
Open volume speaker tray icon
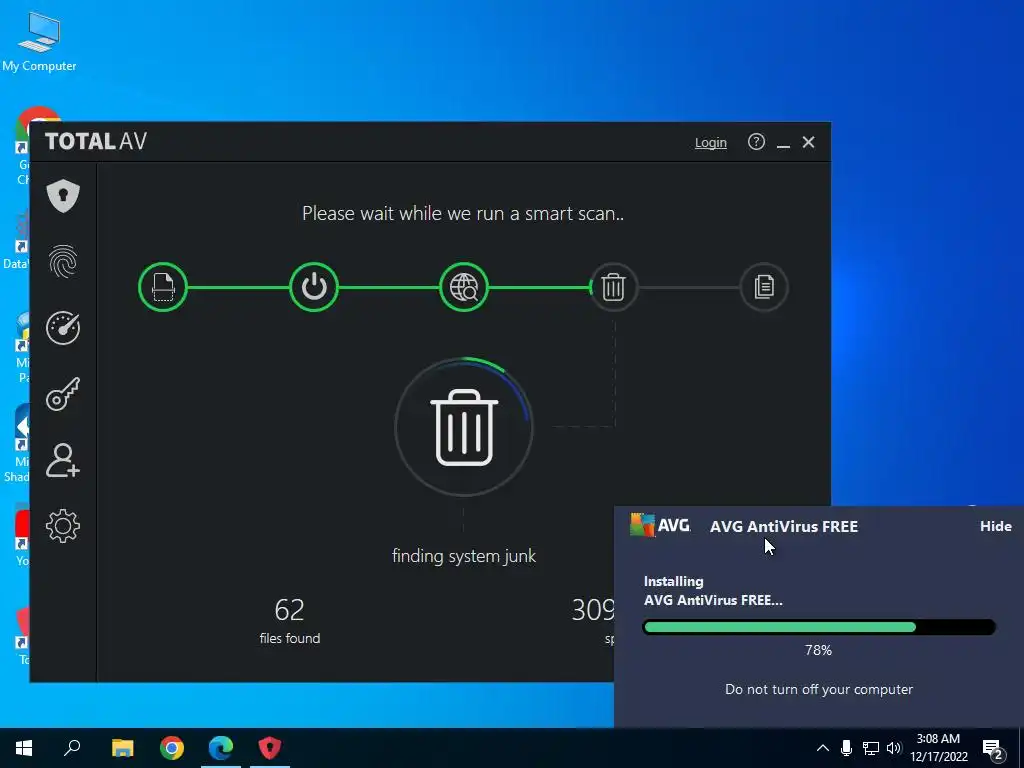click(x=894, y=748)
